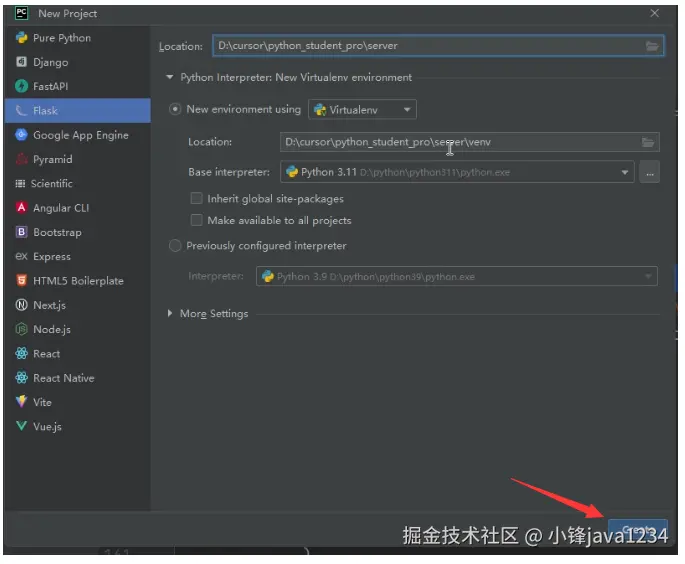Select New environment using radio button

point(175,109)
